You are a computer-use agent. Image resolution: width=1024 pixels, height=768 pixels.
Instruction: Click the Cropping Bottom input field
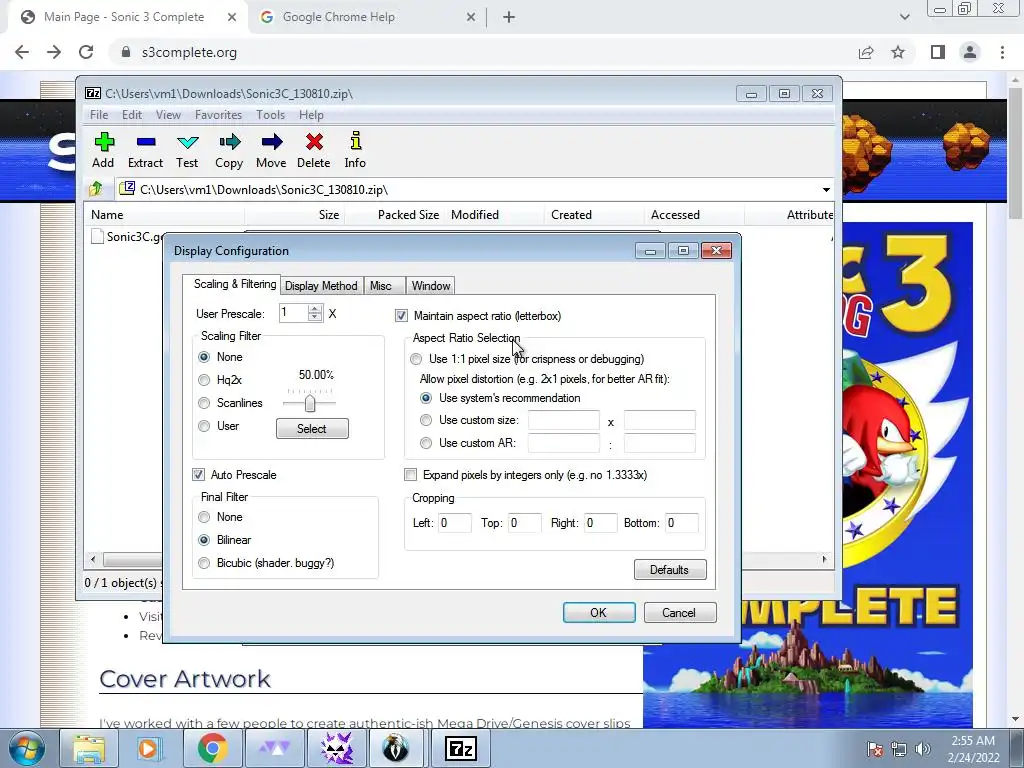point(681,523)
